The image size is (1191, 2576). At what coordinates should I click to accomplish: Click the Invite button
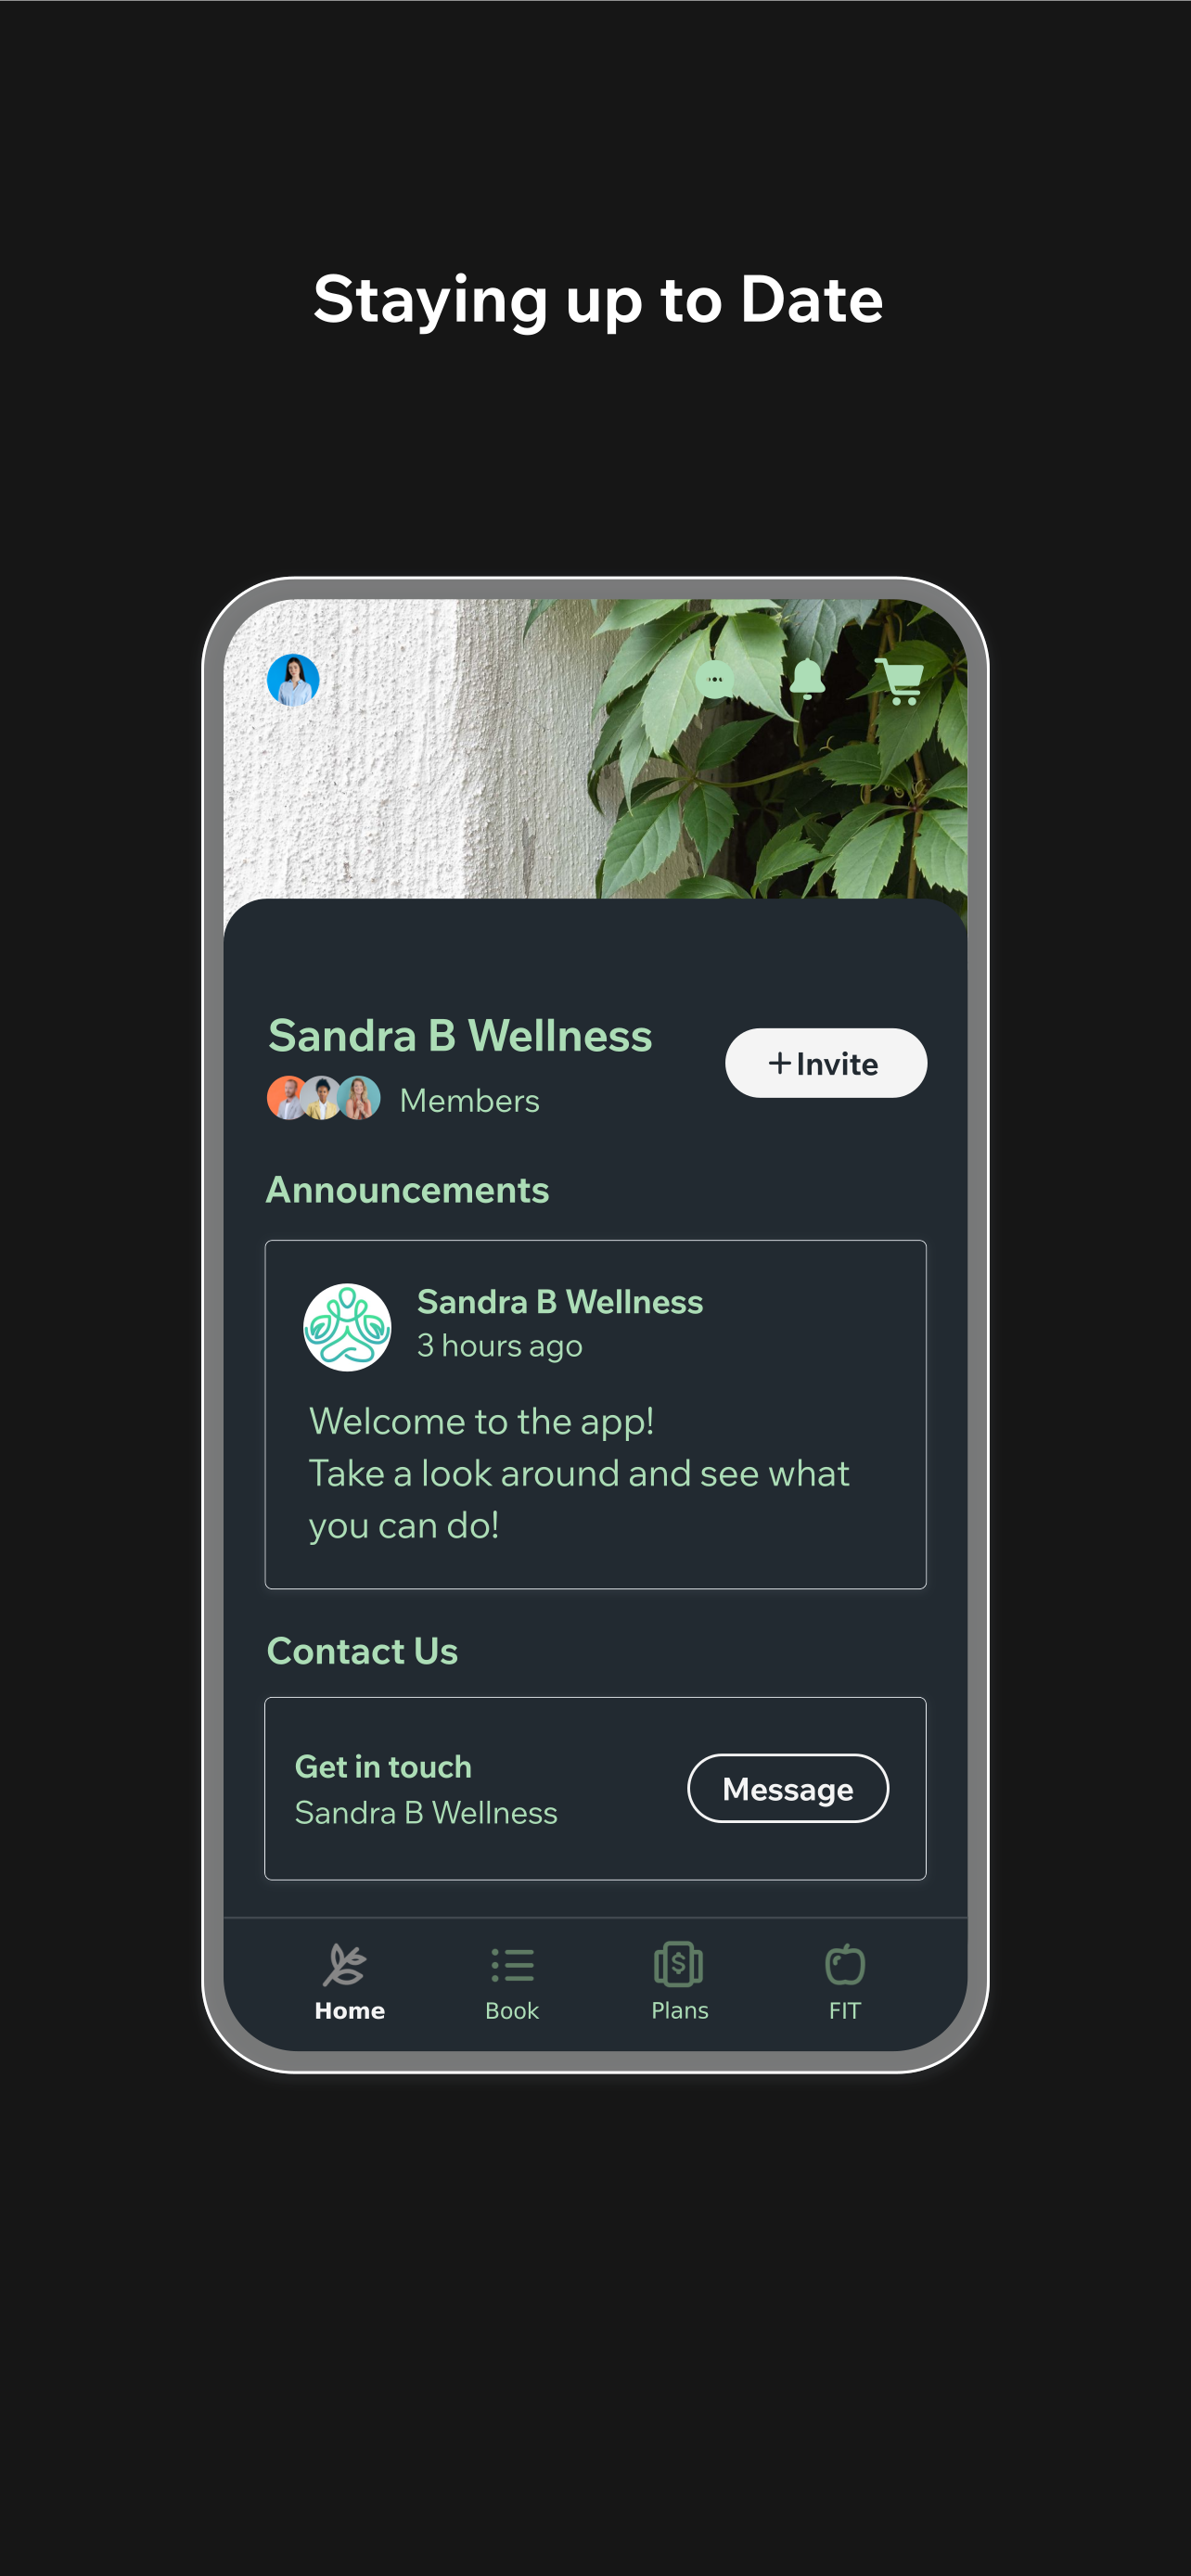(826, 1063)
